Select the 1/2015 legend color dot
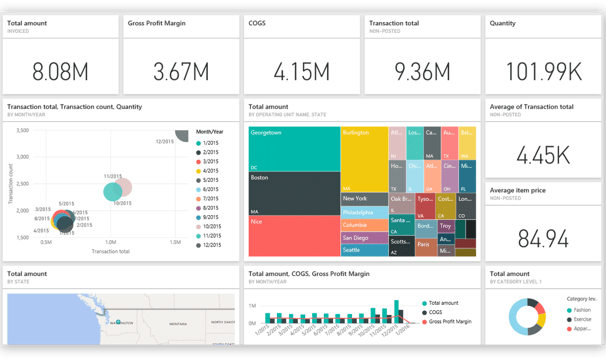 click(x=198, y=143)
